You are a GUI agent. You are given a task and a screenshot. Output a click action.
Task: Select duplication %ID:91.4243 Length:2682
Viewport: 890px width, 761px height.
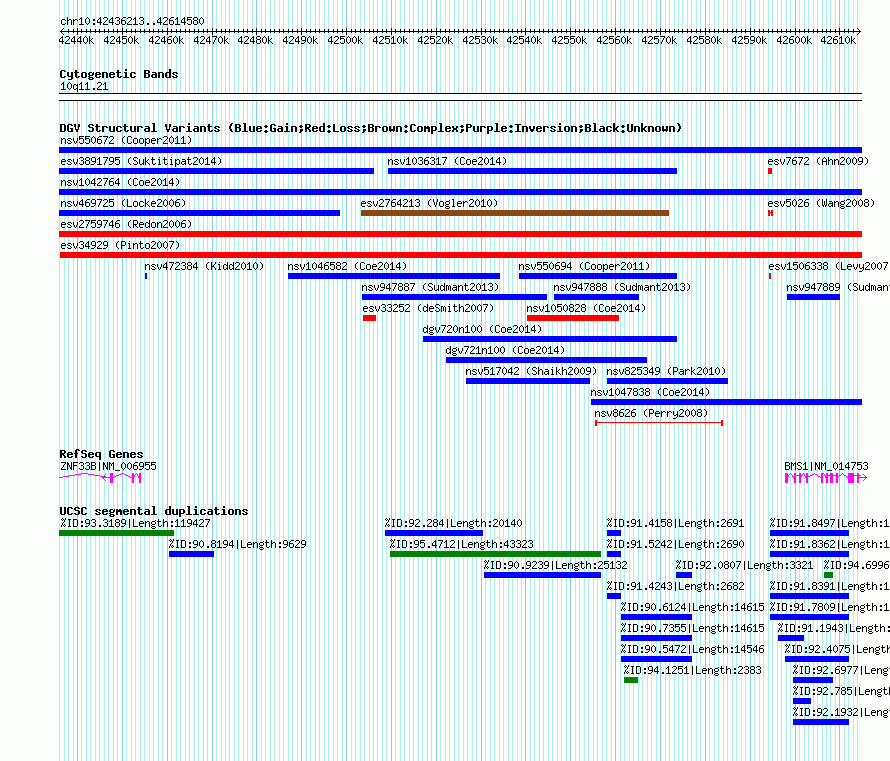click(614, 596)
